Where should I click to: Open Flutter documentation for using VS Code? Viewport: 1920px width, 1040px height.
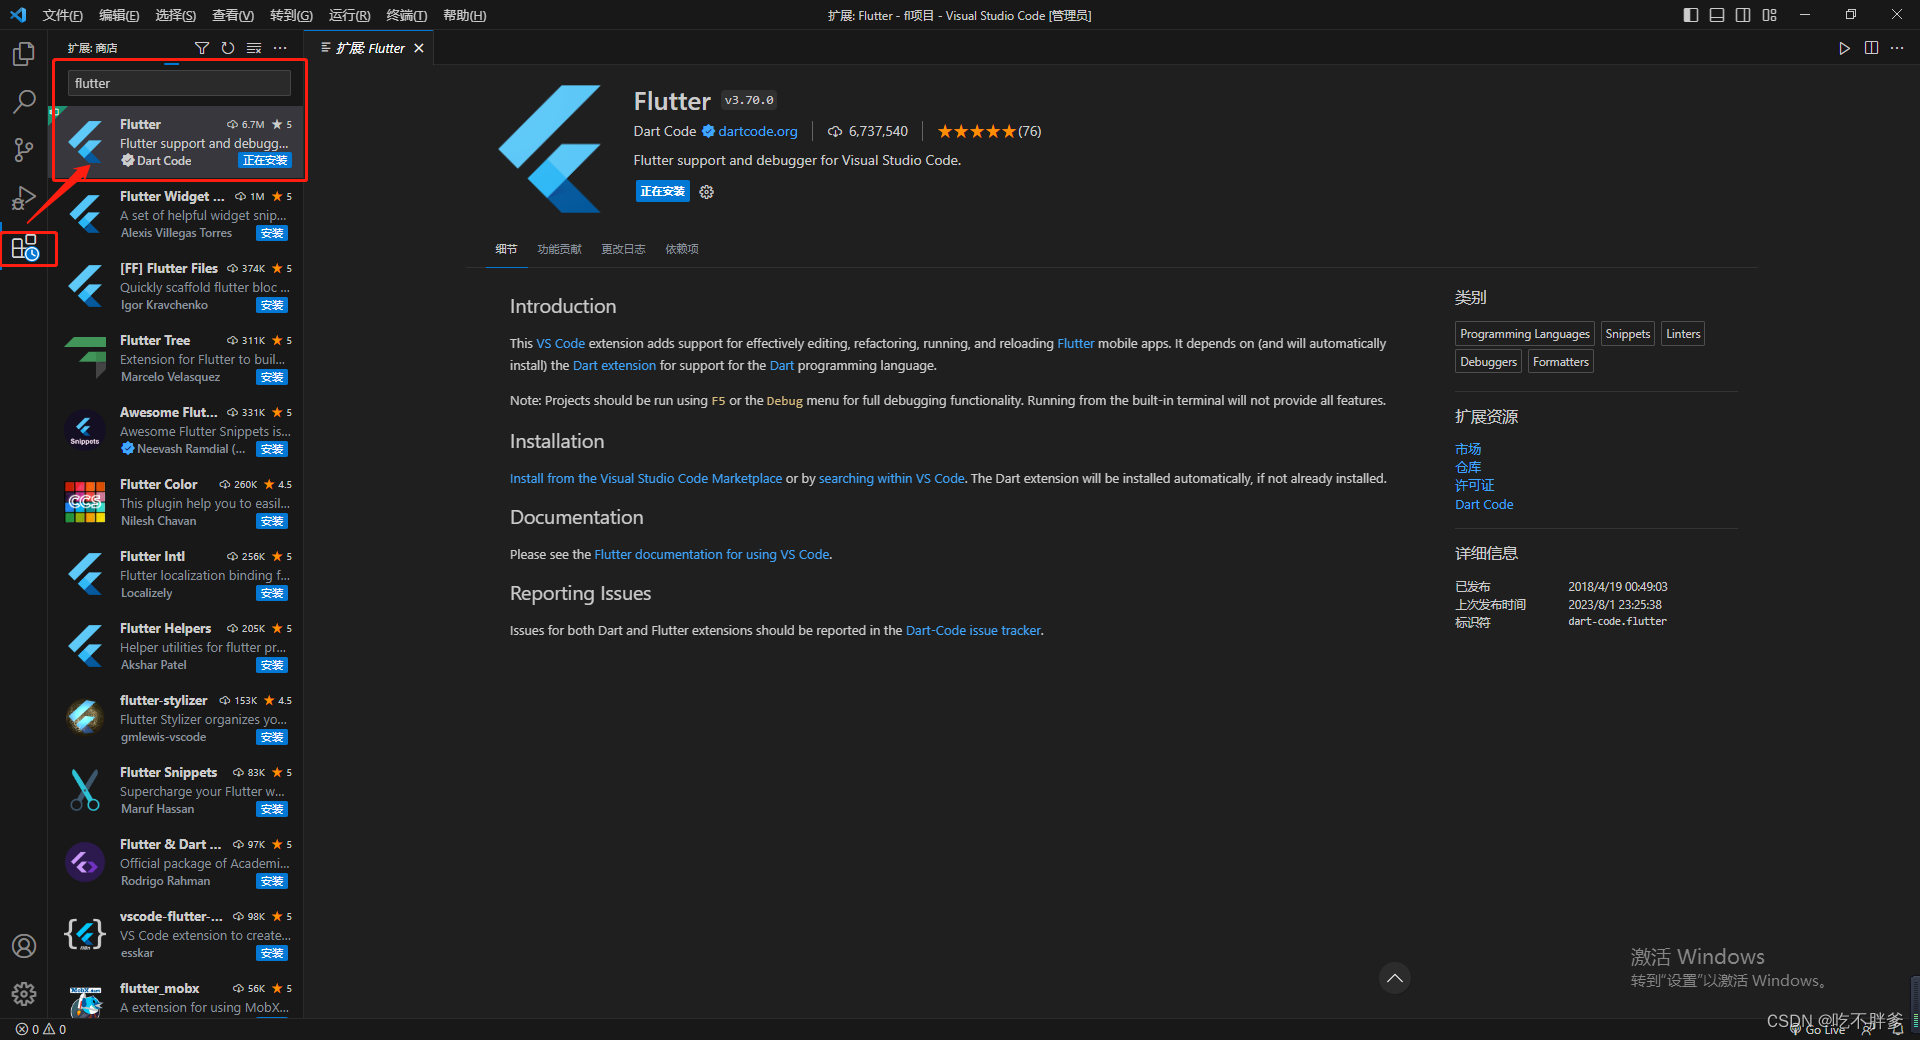click(712, 555)
